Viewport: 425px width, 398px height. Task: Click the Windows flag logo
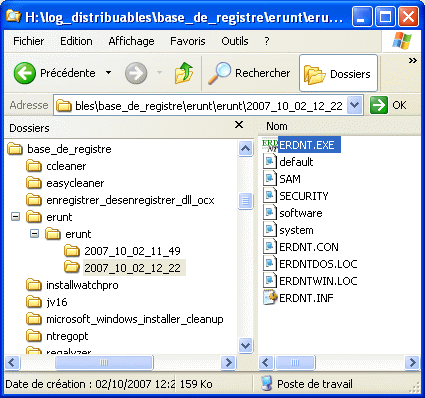pos(401,41)
